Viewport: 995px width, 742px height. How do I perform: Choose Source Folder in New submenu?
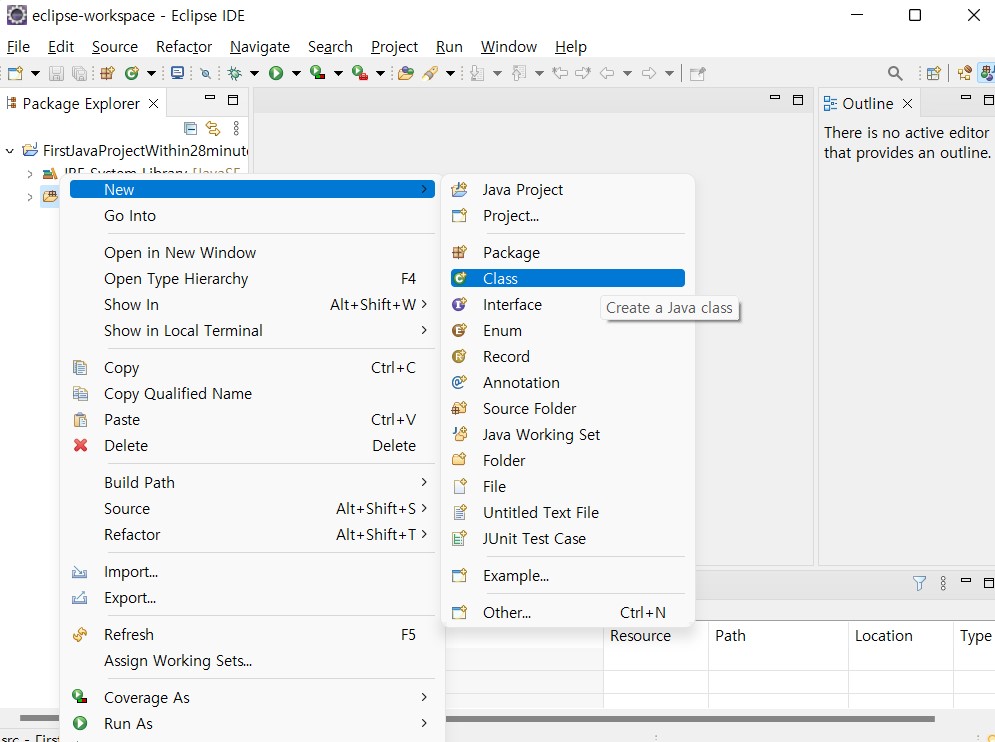point(568,409)
